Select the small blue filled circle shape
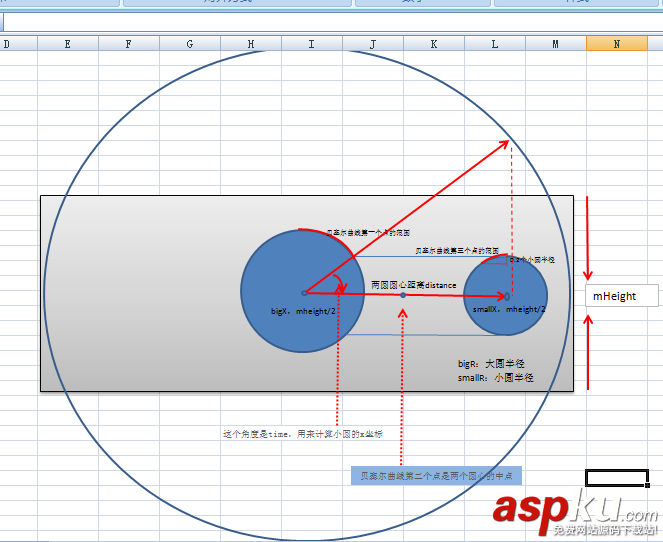The height and width of the screenshot is (542, 663). click(x=506, y=295)
